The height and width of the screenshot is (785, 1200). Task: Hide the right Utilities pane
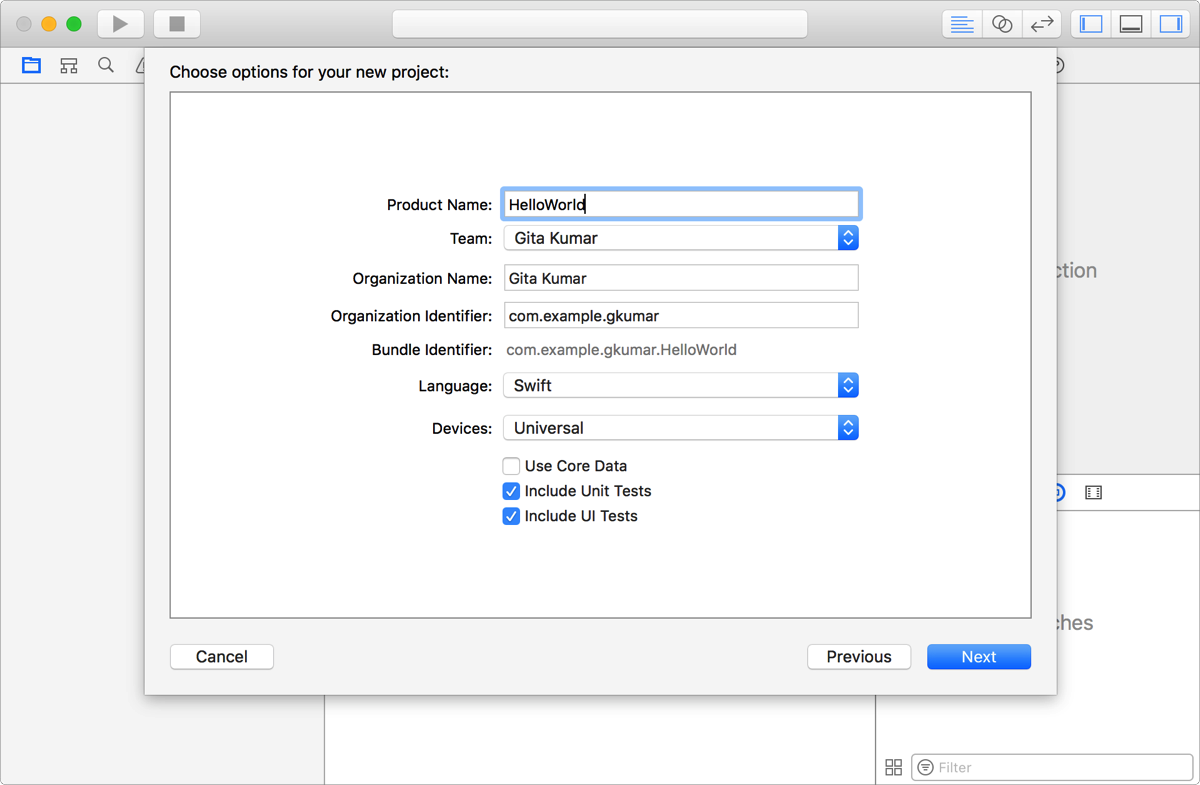[x=1171, y=24]
